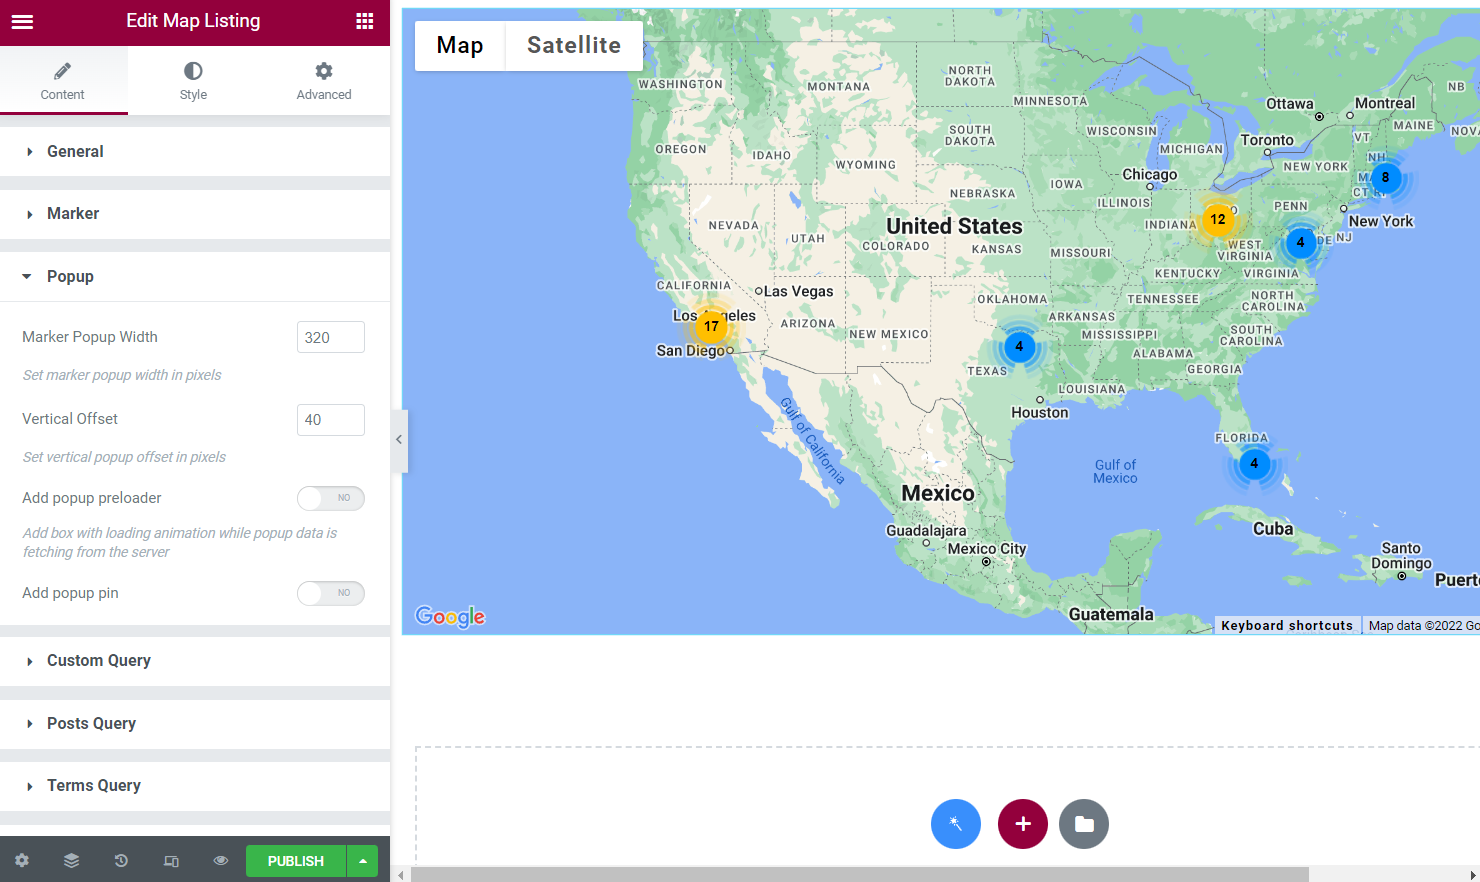Click the Publish button
The image size is (1480, 882).
tap(296, 861)
